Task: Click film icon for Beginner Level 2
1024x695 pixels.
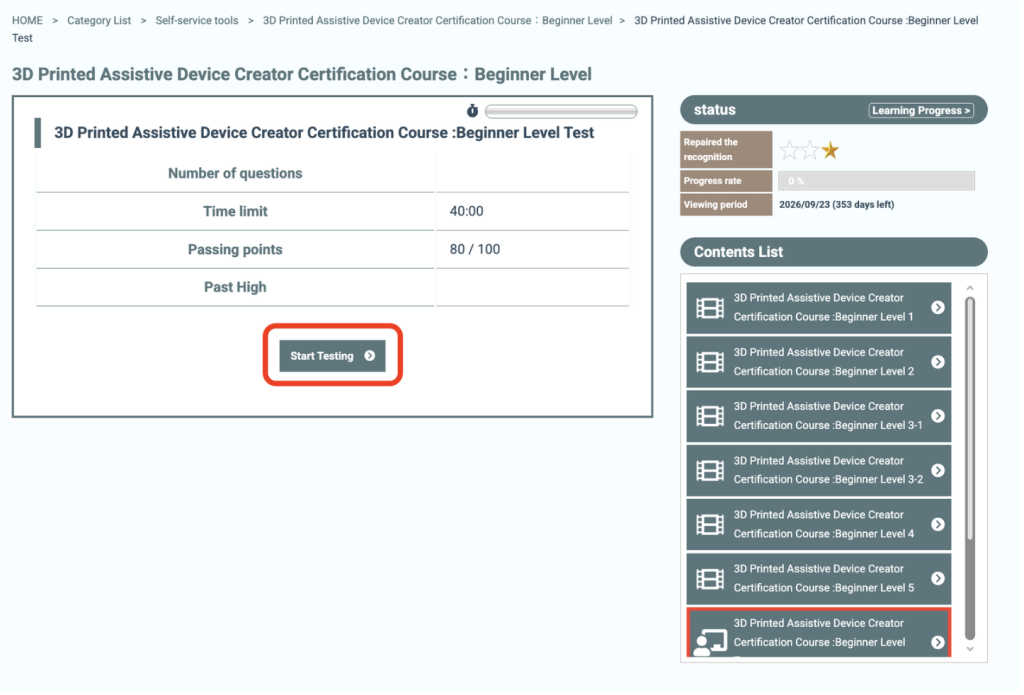Action: [710, 361]
